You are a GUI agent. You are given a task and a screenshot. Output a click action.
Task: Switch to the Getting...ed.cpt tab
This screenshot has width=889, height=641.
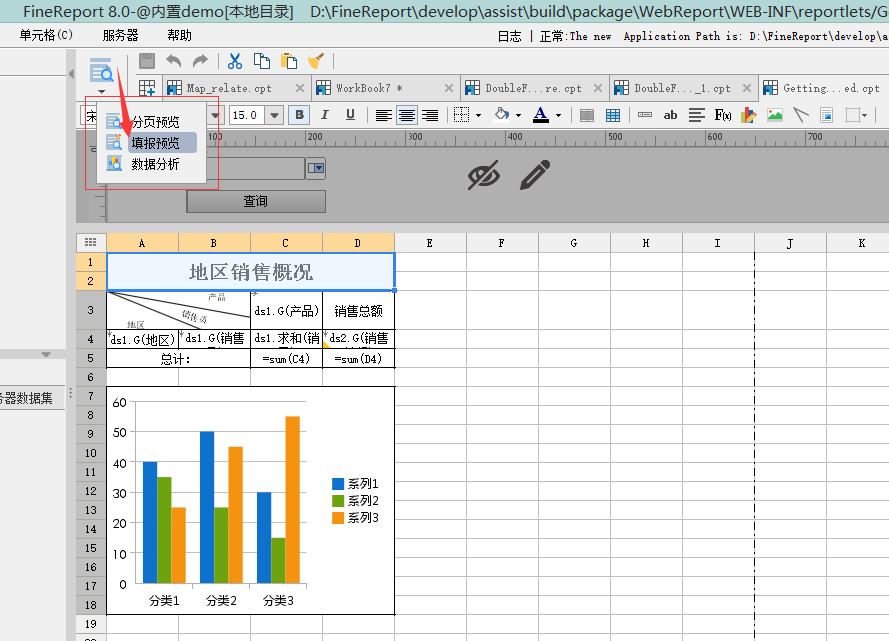coord(831,88)
